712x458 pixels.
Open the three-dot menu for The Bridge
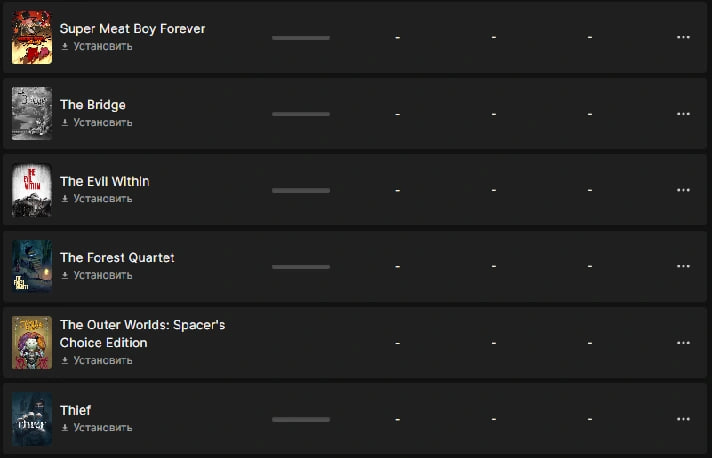pos(683,113)
